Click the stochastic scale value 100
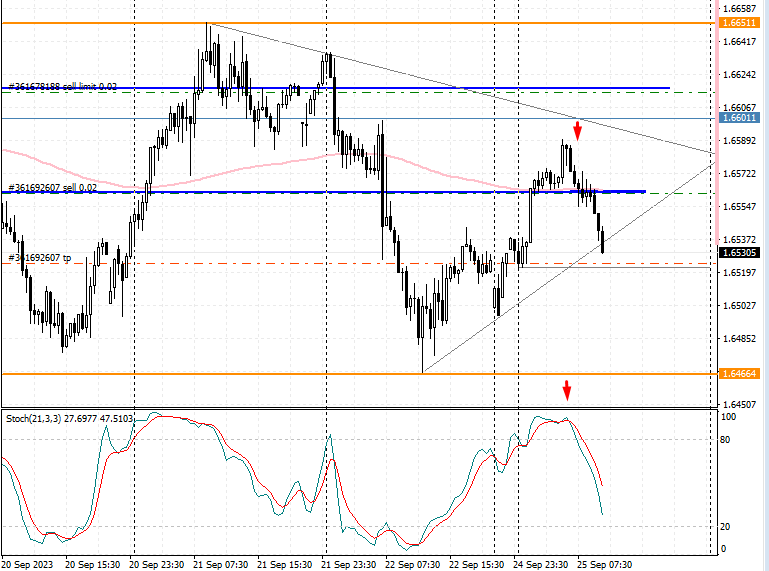Screen dimensions: 769x571 coord(728,417)
